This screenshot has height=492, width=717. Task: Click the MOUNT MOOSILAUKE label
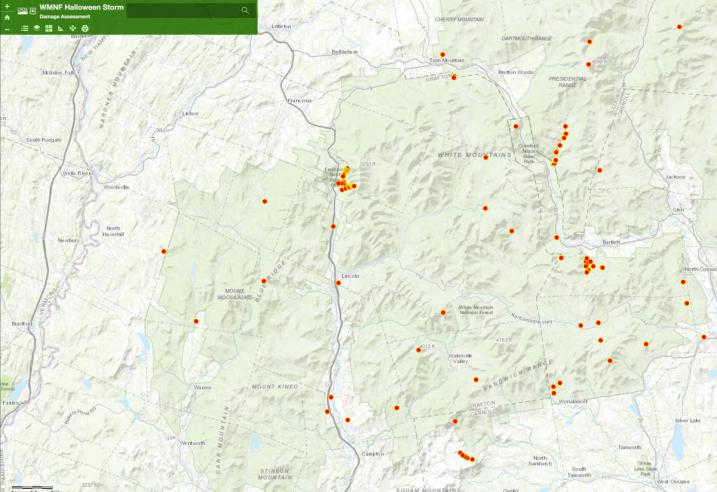click(x=235, y=294)
